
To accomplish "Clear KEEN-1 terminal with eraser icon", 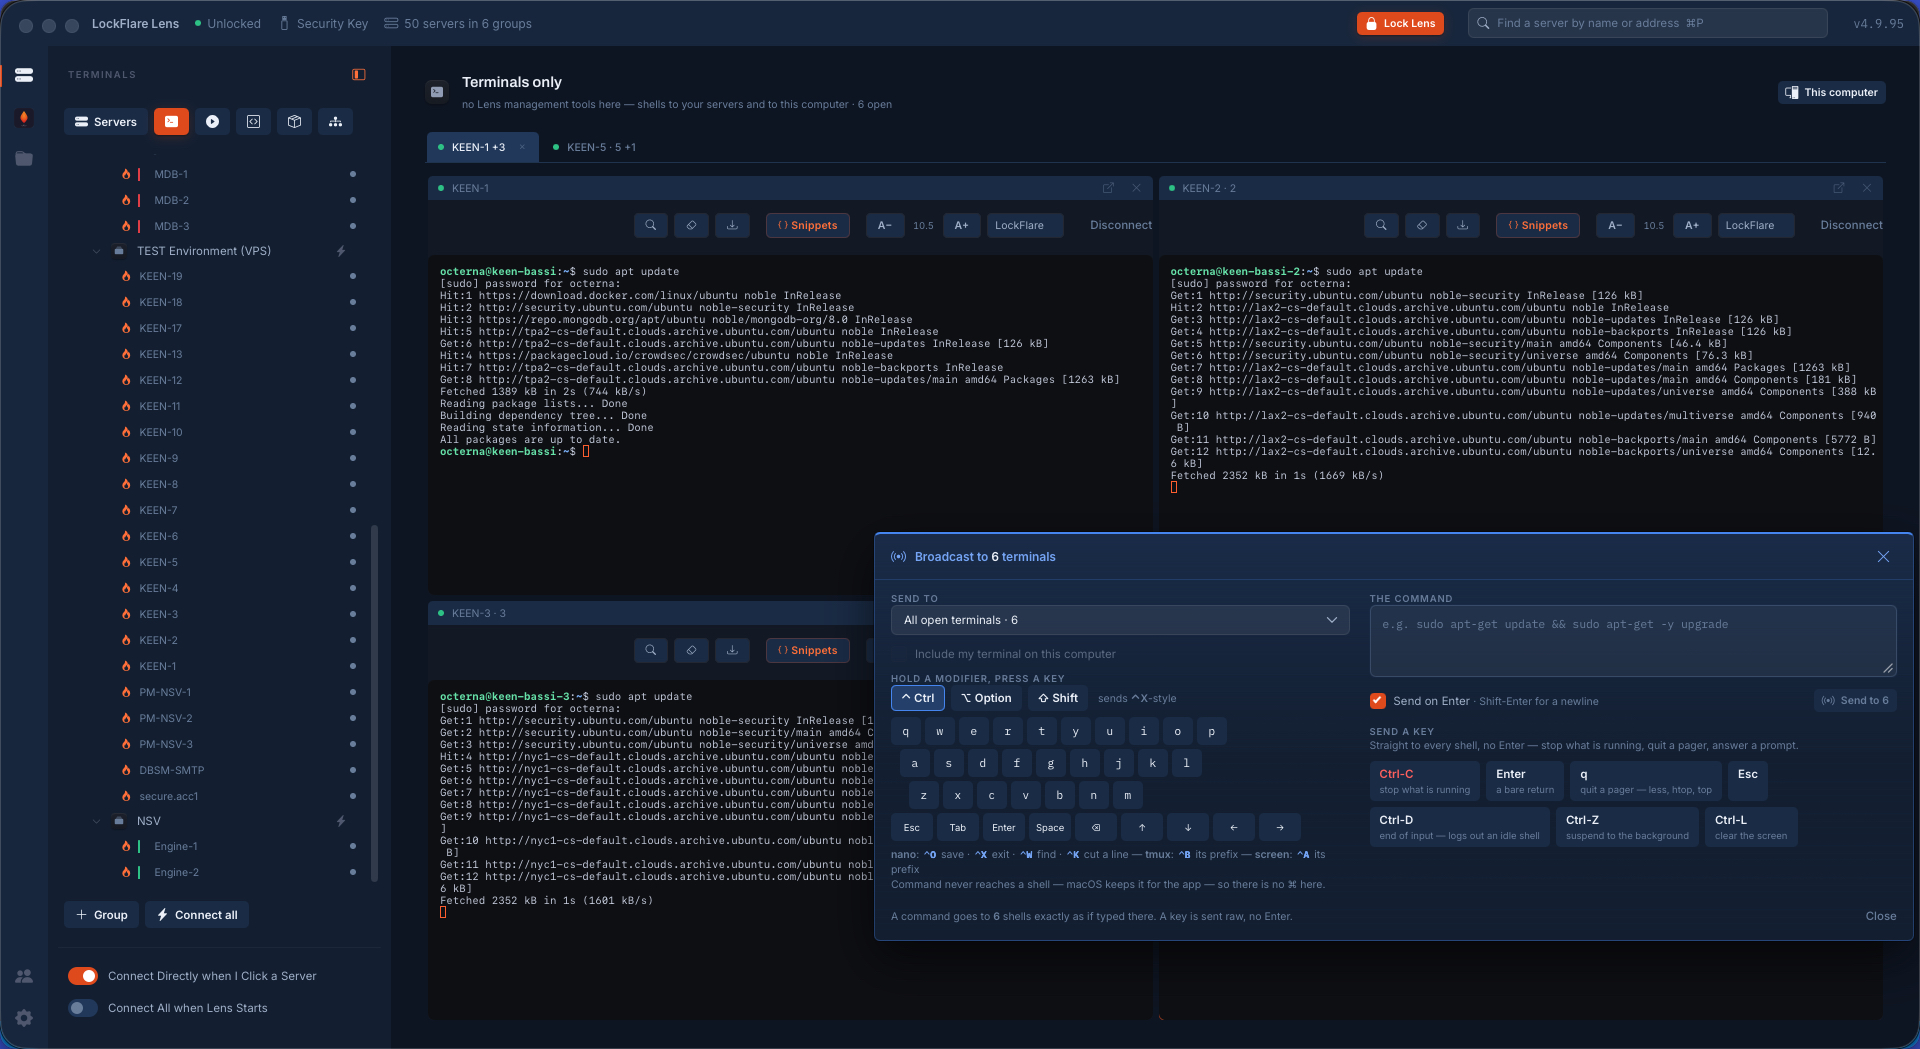I will tap(691, 226).
